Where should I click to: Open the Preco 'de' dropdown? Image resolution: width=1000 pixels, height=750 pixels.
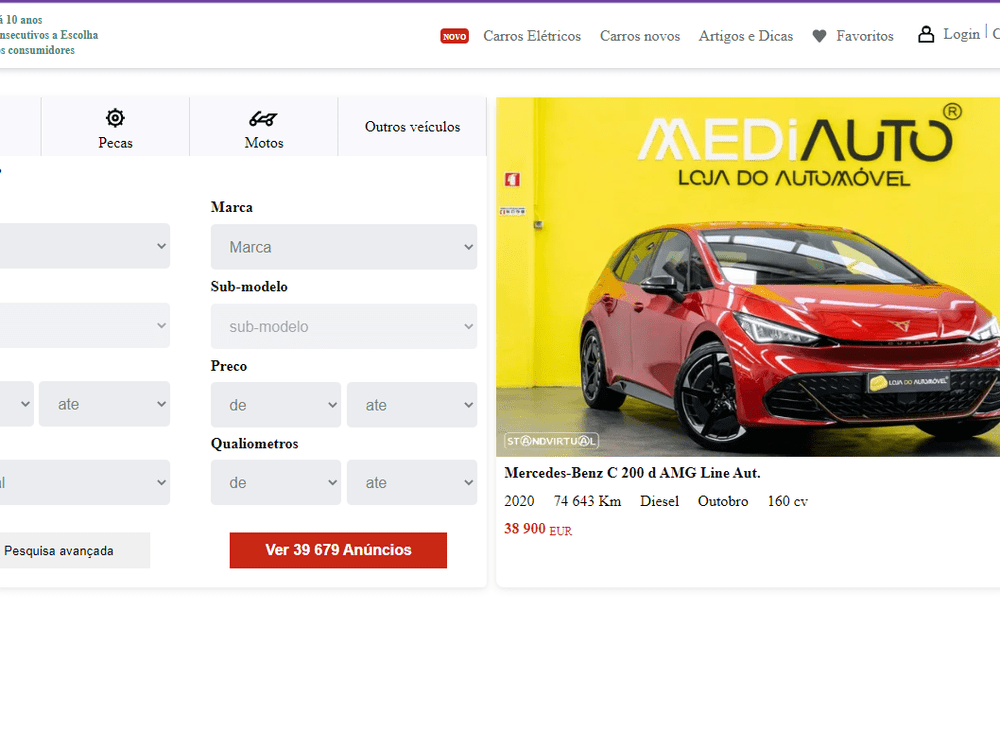276,405
